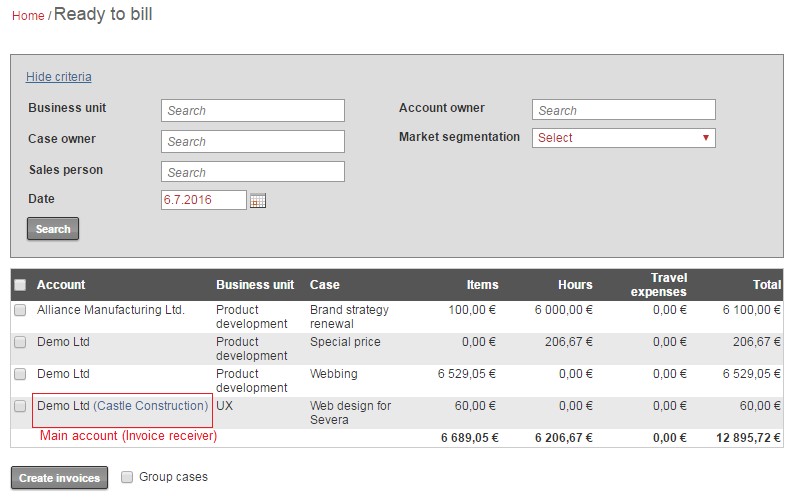The height and width of the screenshot is (498, 793).
Task: Open the Market segmentation dropdown
Action: [624, 138]
